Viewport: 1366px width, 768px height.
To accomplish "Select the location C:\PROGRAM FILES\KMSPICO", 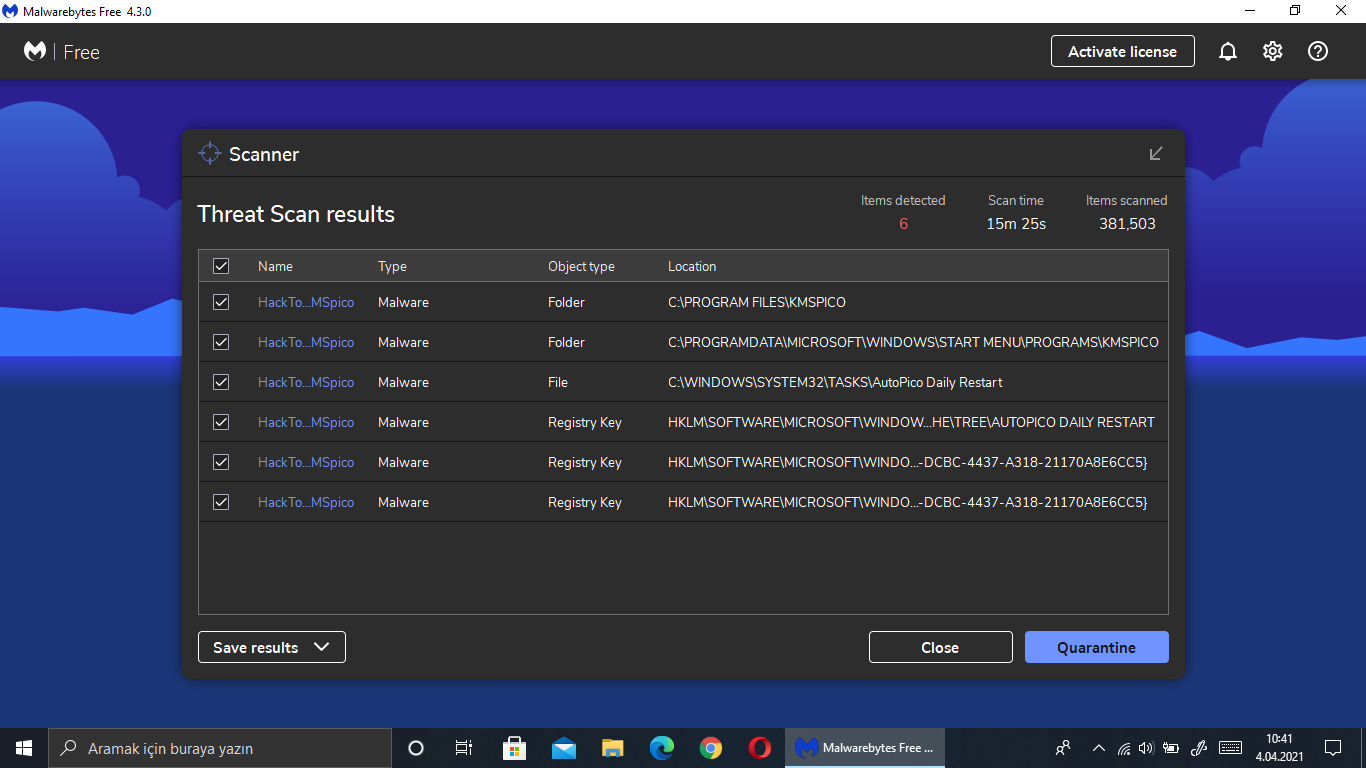I will [757, 302].
